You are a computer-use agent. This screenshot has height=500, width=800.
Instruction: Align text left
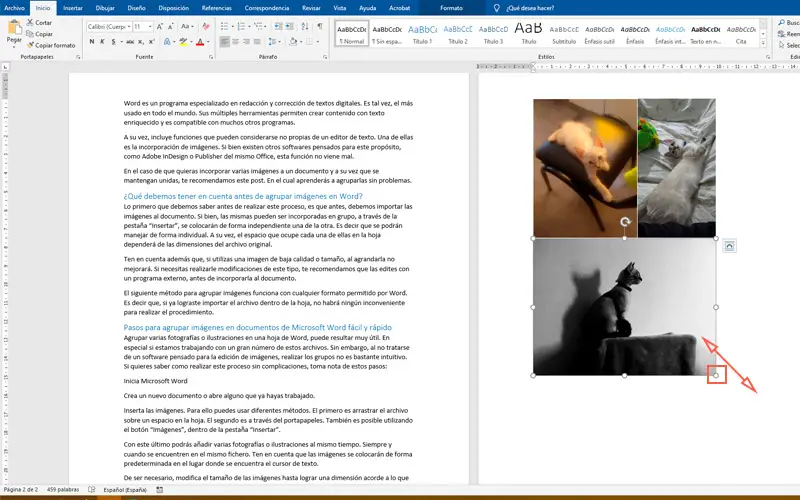click(224, 42)
